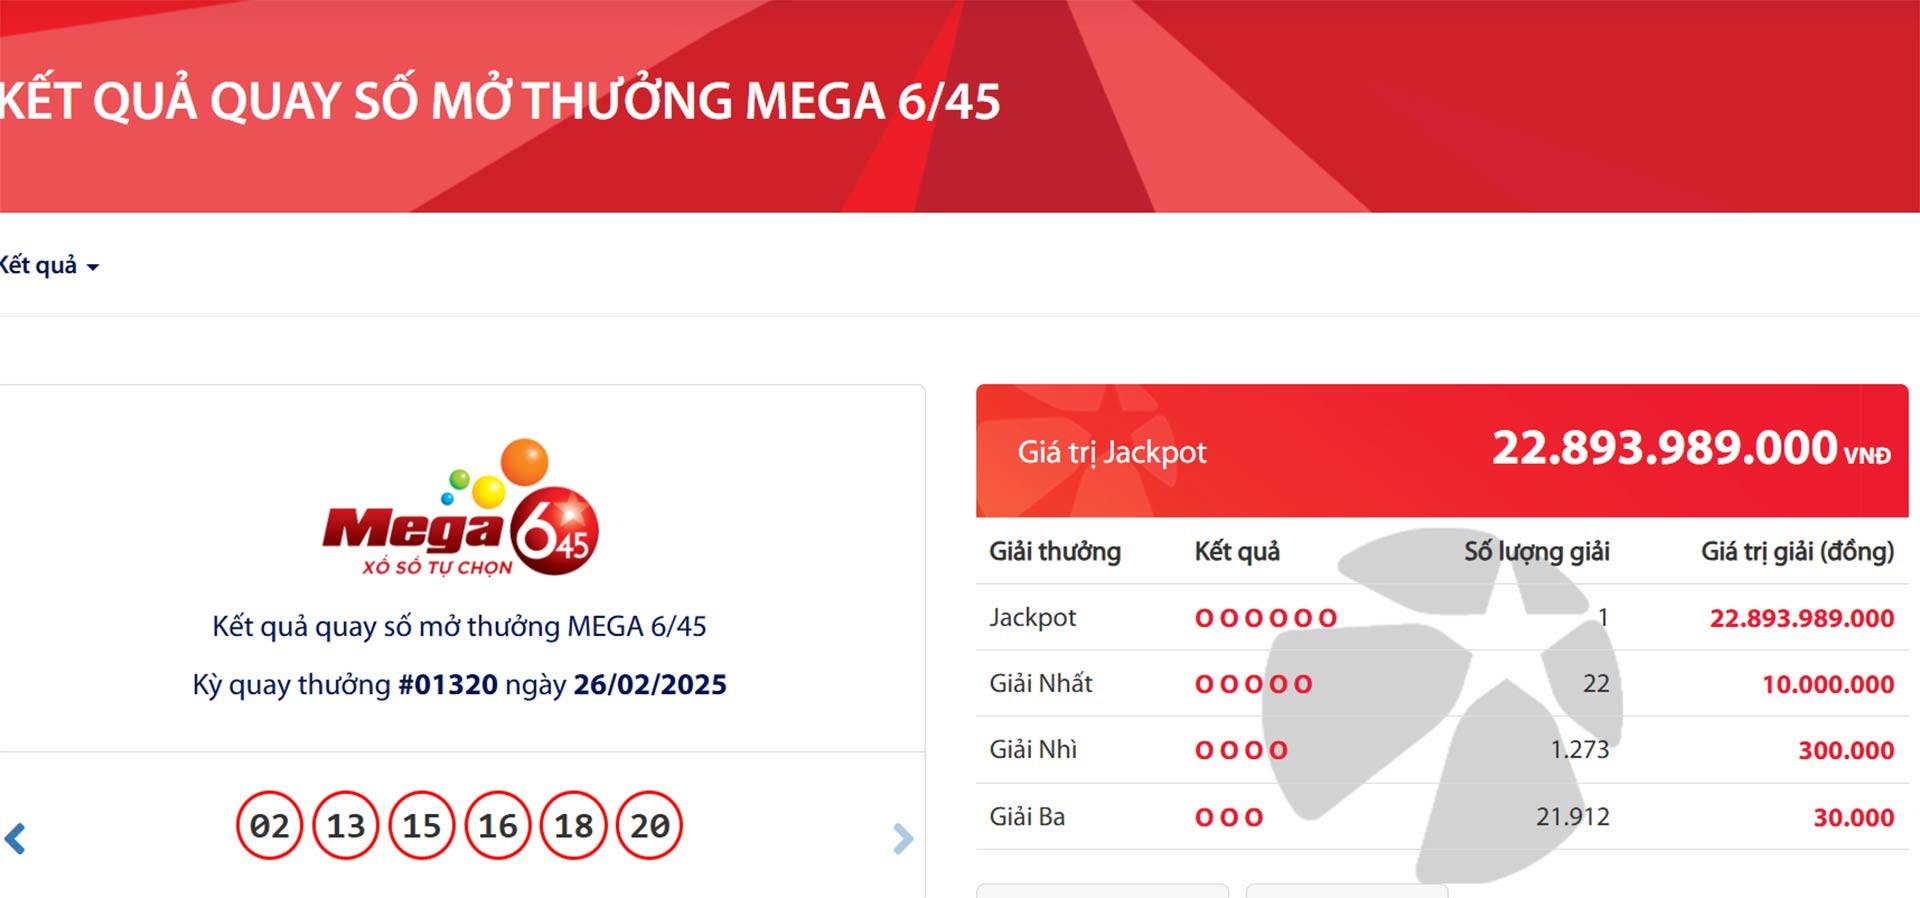
Task: Go to next draw with right arrow
Action: [x=902, y=838]
